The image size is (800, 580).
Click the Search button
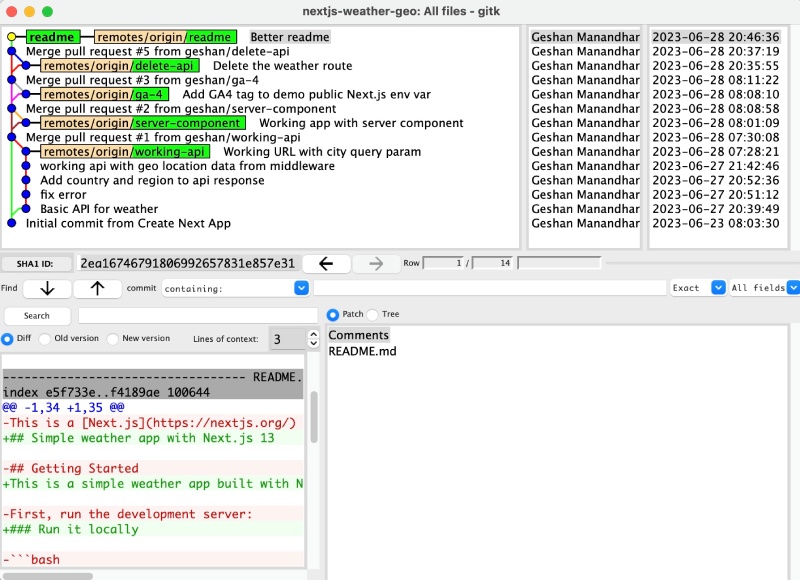37,314
